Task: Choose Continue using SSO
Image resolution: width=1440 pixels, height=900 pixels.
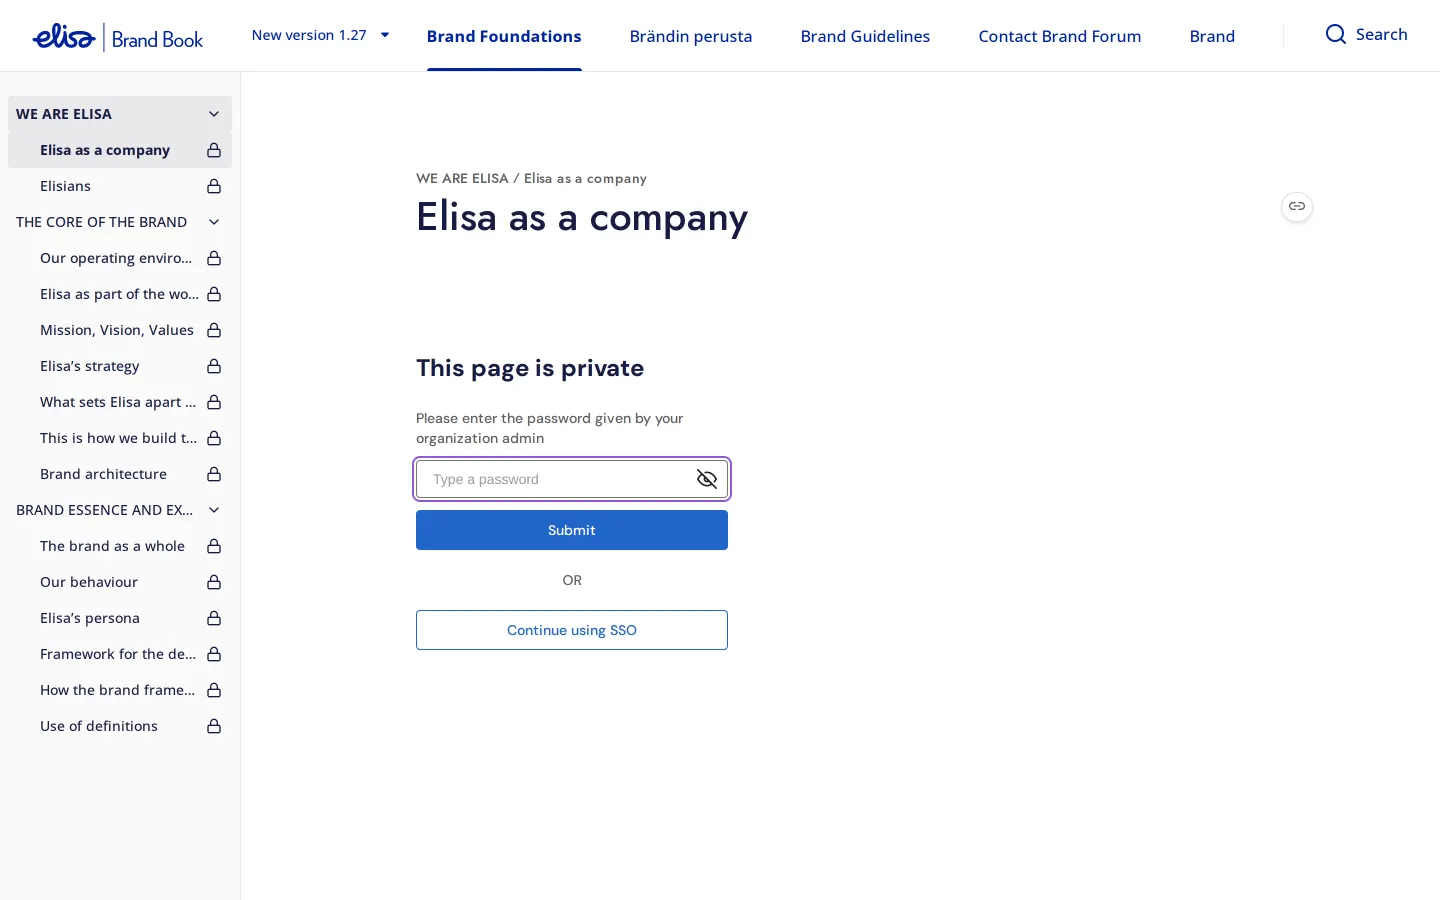Action: pyautogui.click(x=572, y=630)
